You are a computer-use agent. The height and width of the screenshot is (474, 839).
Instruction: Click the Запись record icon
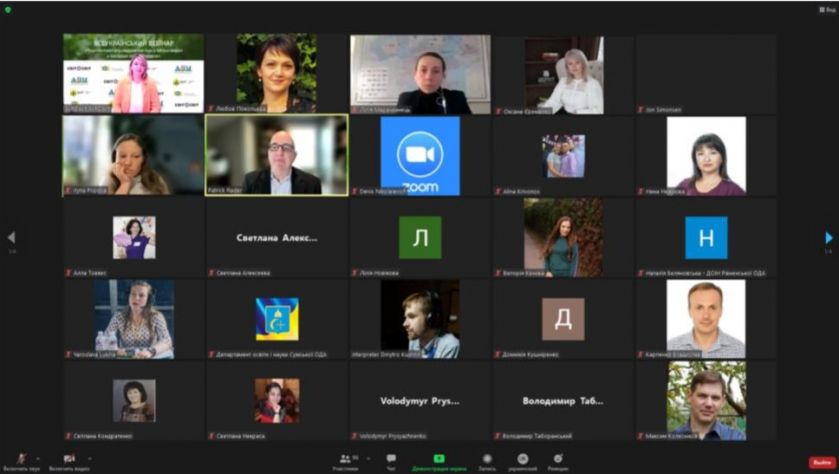[487, 458]
